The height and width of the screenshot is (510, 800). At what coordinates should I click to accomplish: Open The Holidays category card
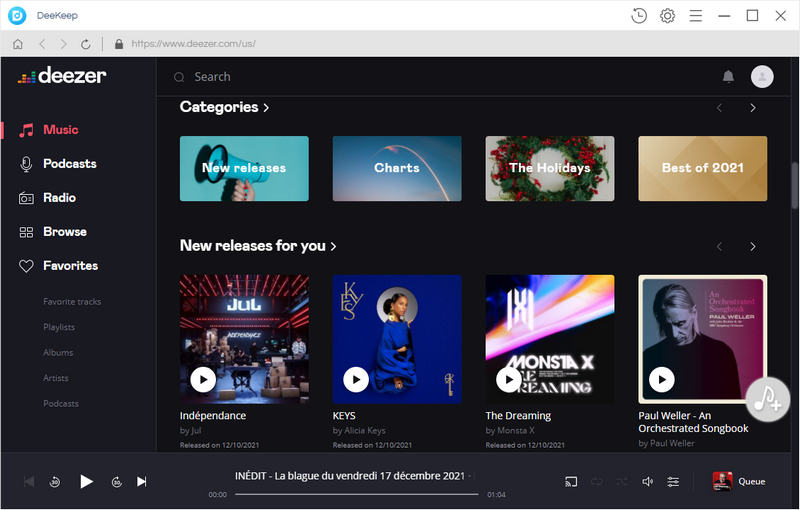tap(549, 168)
